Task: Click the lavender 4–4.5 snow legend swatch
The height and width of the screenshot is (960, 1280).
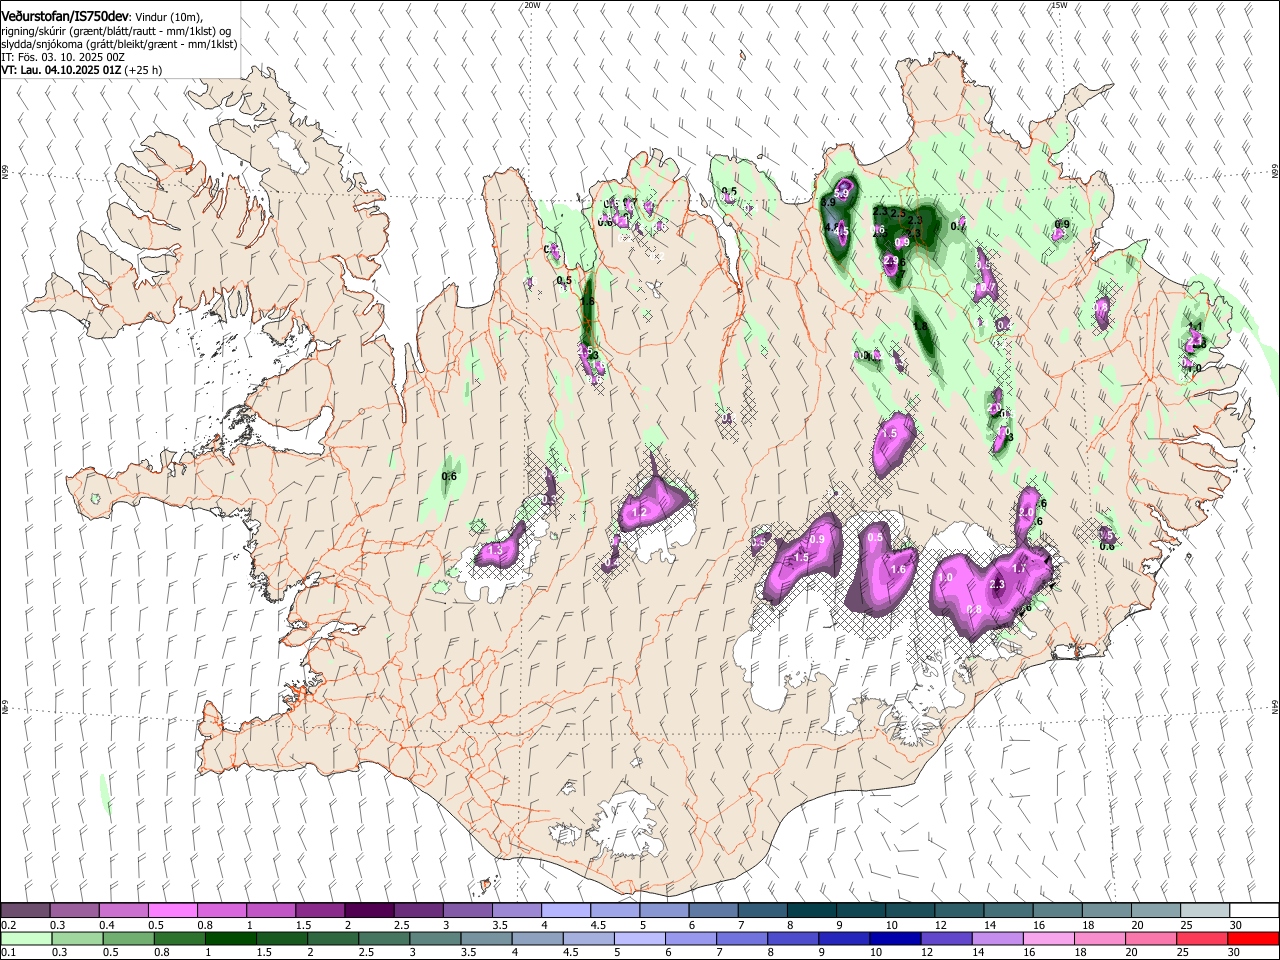Action: pyautogui.click(x=566, y=910)
